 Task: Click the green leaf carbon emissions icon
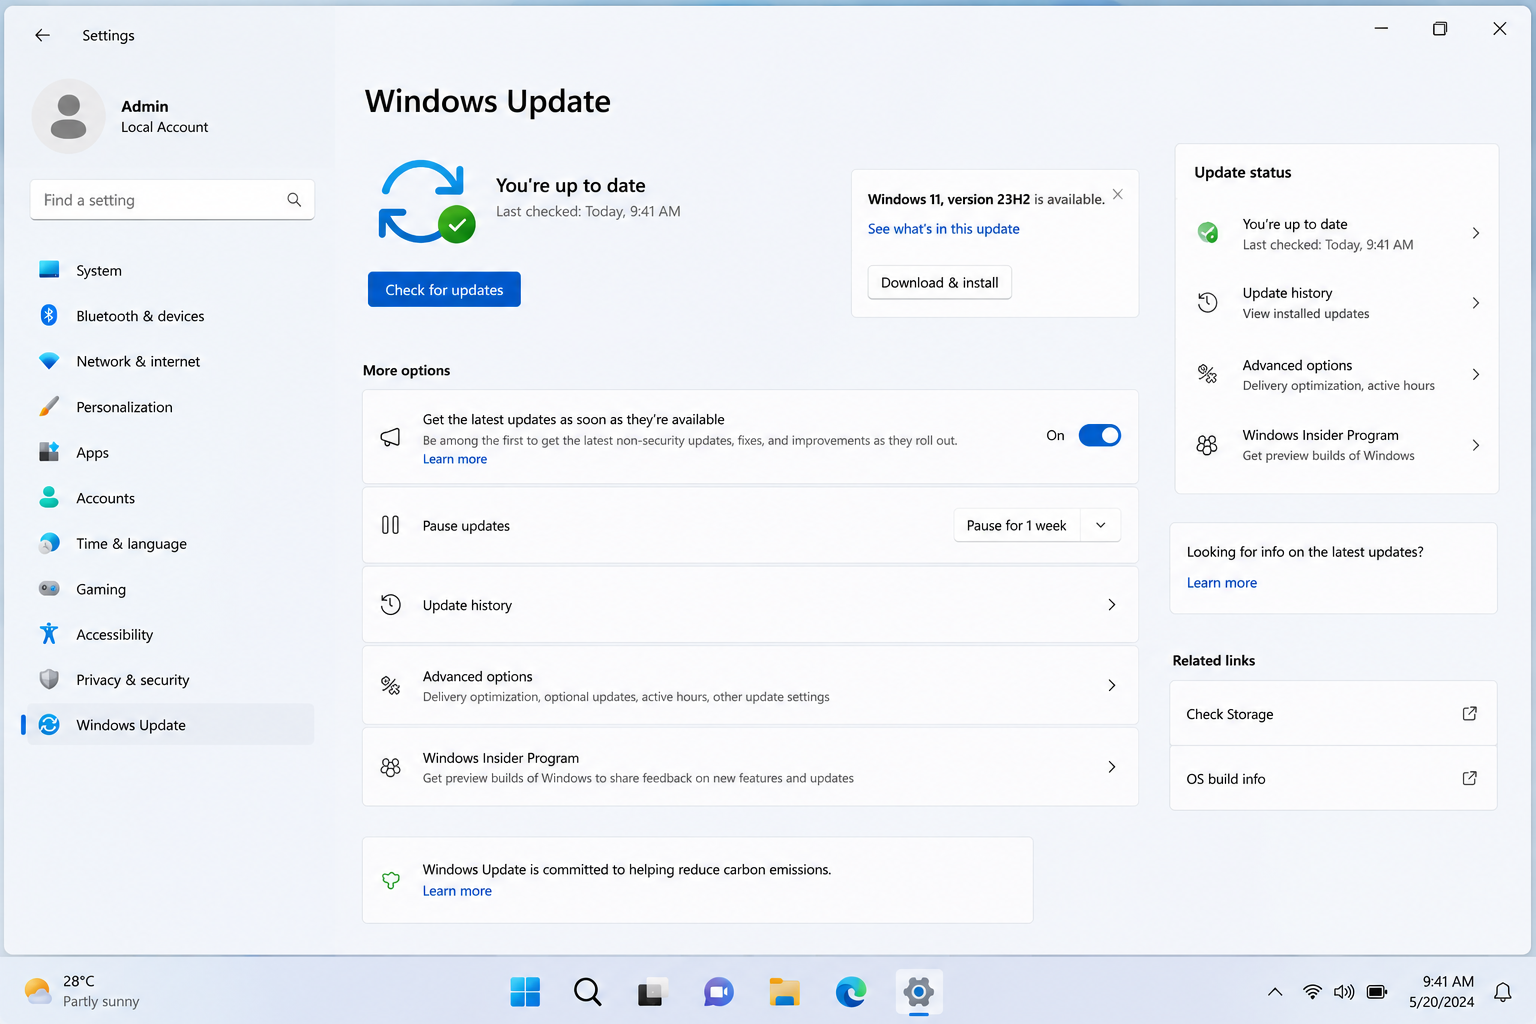click(x=391, y=881)
